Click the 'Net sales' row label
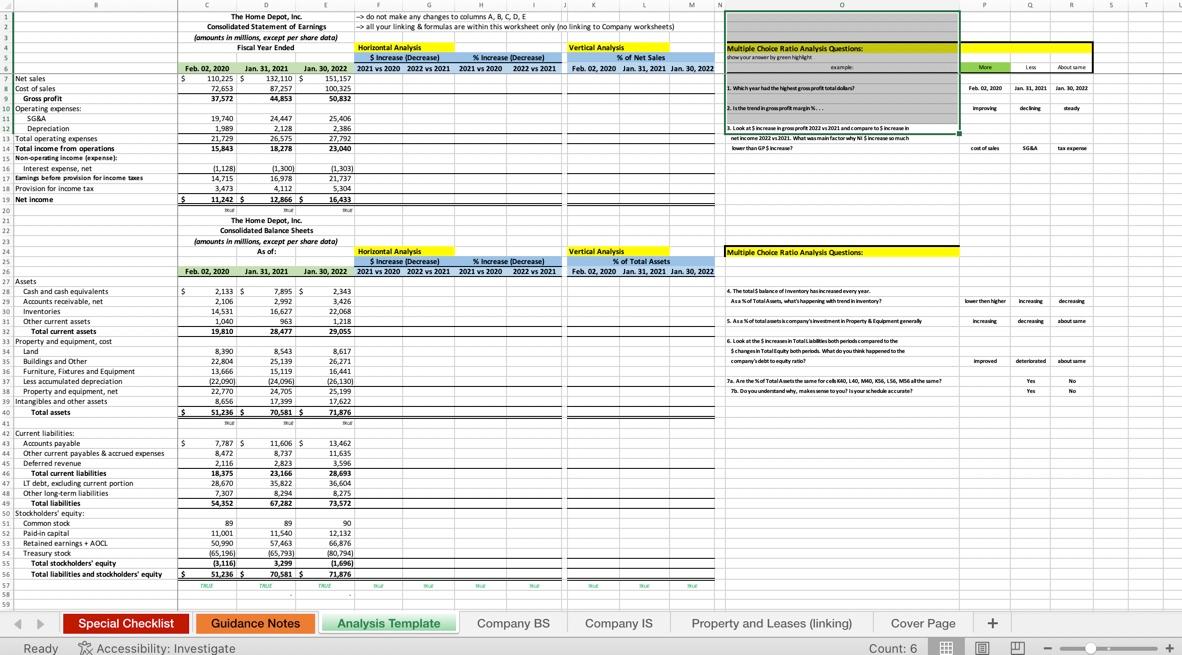The height and width of the screenshot is (655, 1182). tap(30, 78)
